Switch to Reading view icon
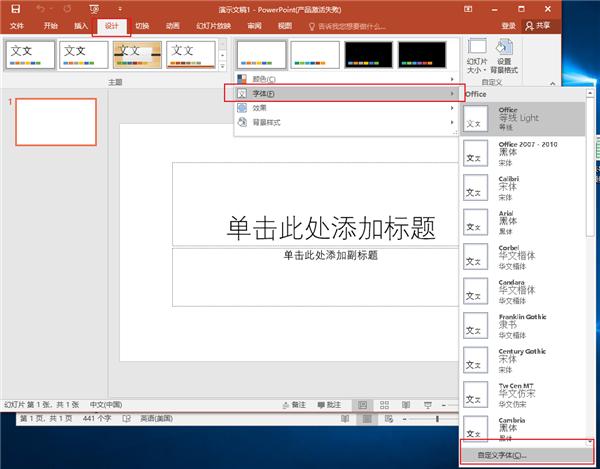Viewport: 600px width, 469px height. [x=406, y=405]
